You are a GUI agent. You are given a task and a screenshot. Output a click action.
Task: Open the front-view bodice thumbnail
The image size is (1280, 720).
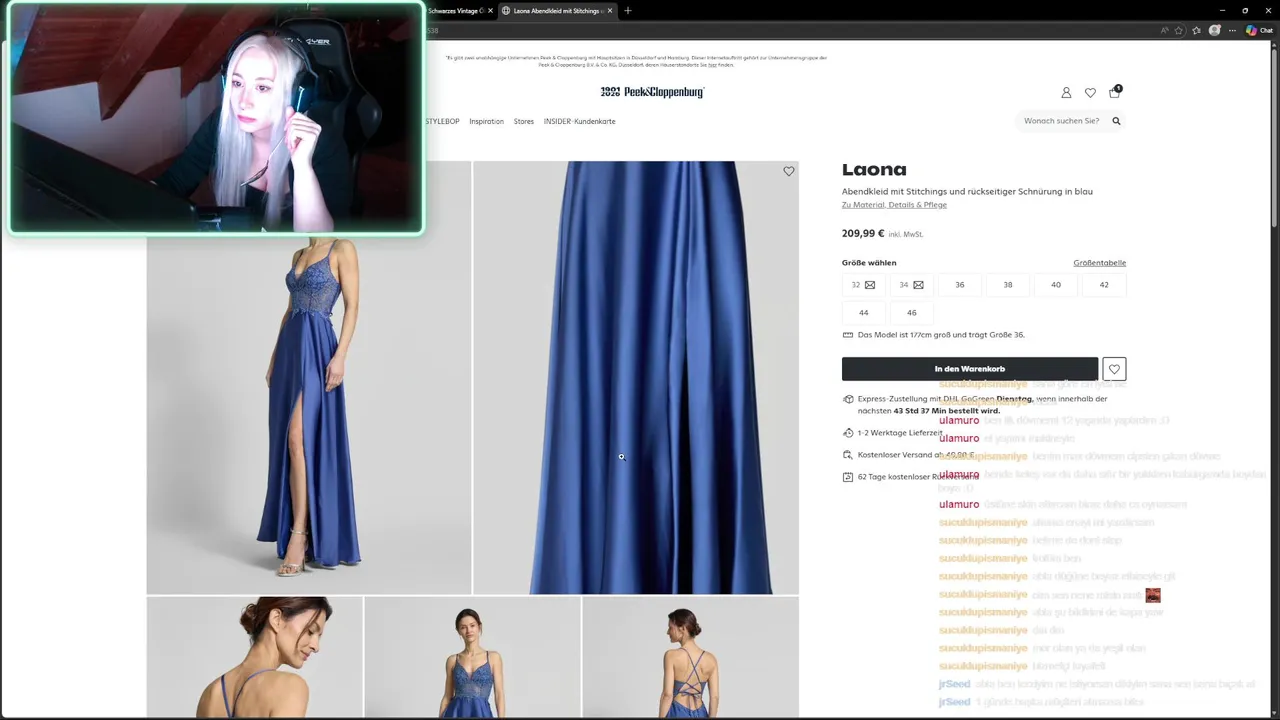tap(472, 657)
